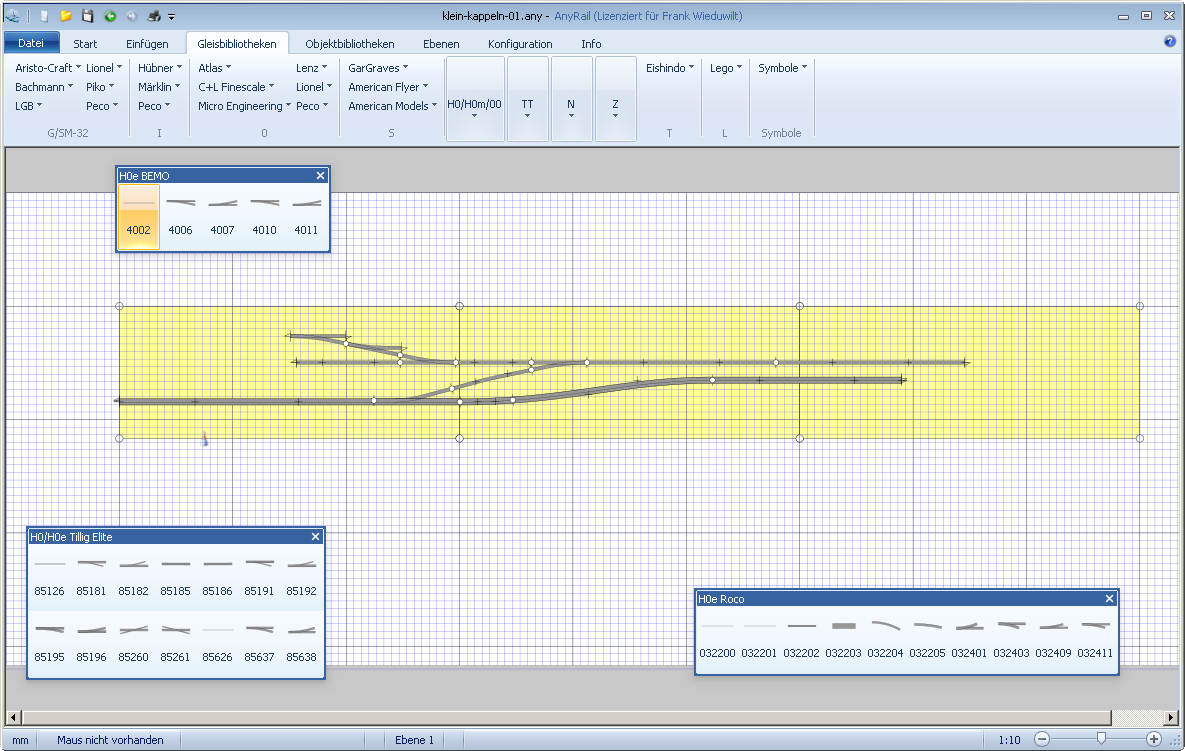Select Roco curved track 032204
1185x751 pixels.
click(885, 638)
